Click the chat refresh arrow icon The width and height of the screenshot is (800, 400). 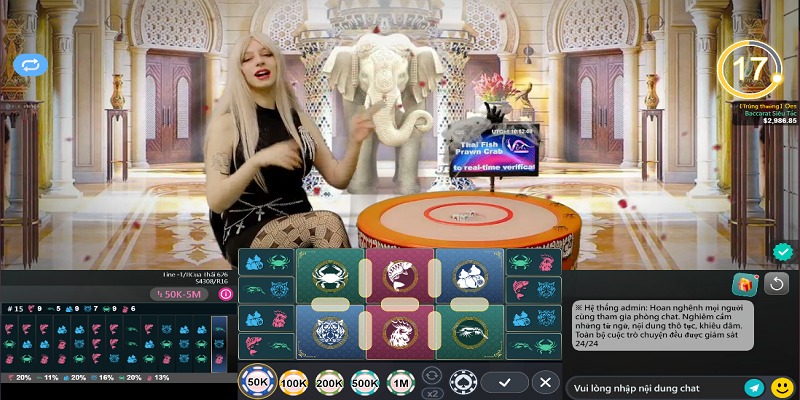click(777, 284)
